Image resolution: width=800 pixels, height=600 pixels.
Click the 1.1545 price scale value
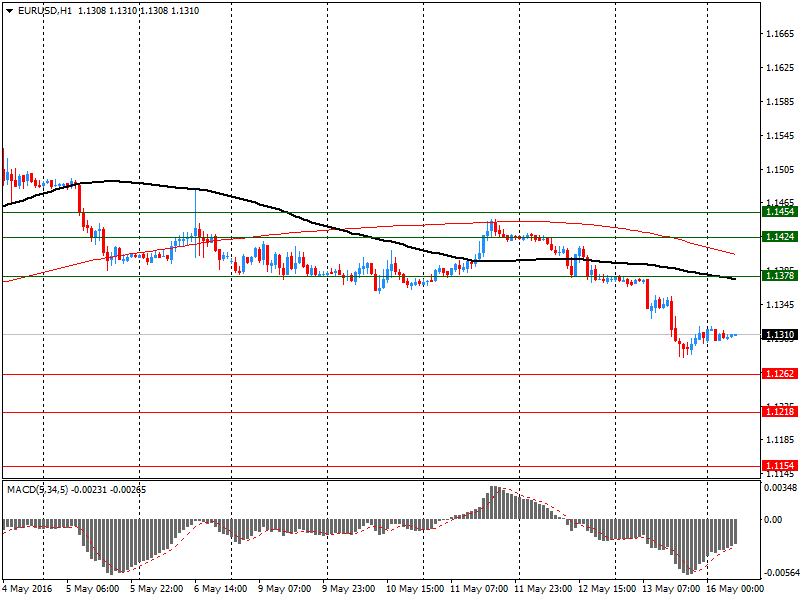780,136
